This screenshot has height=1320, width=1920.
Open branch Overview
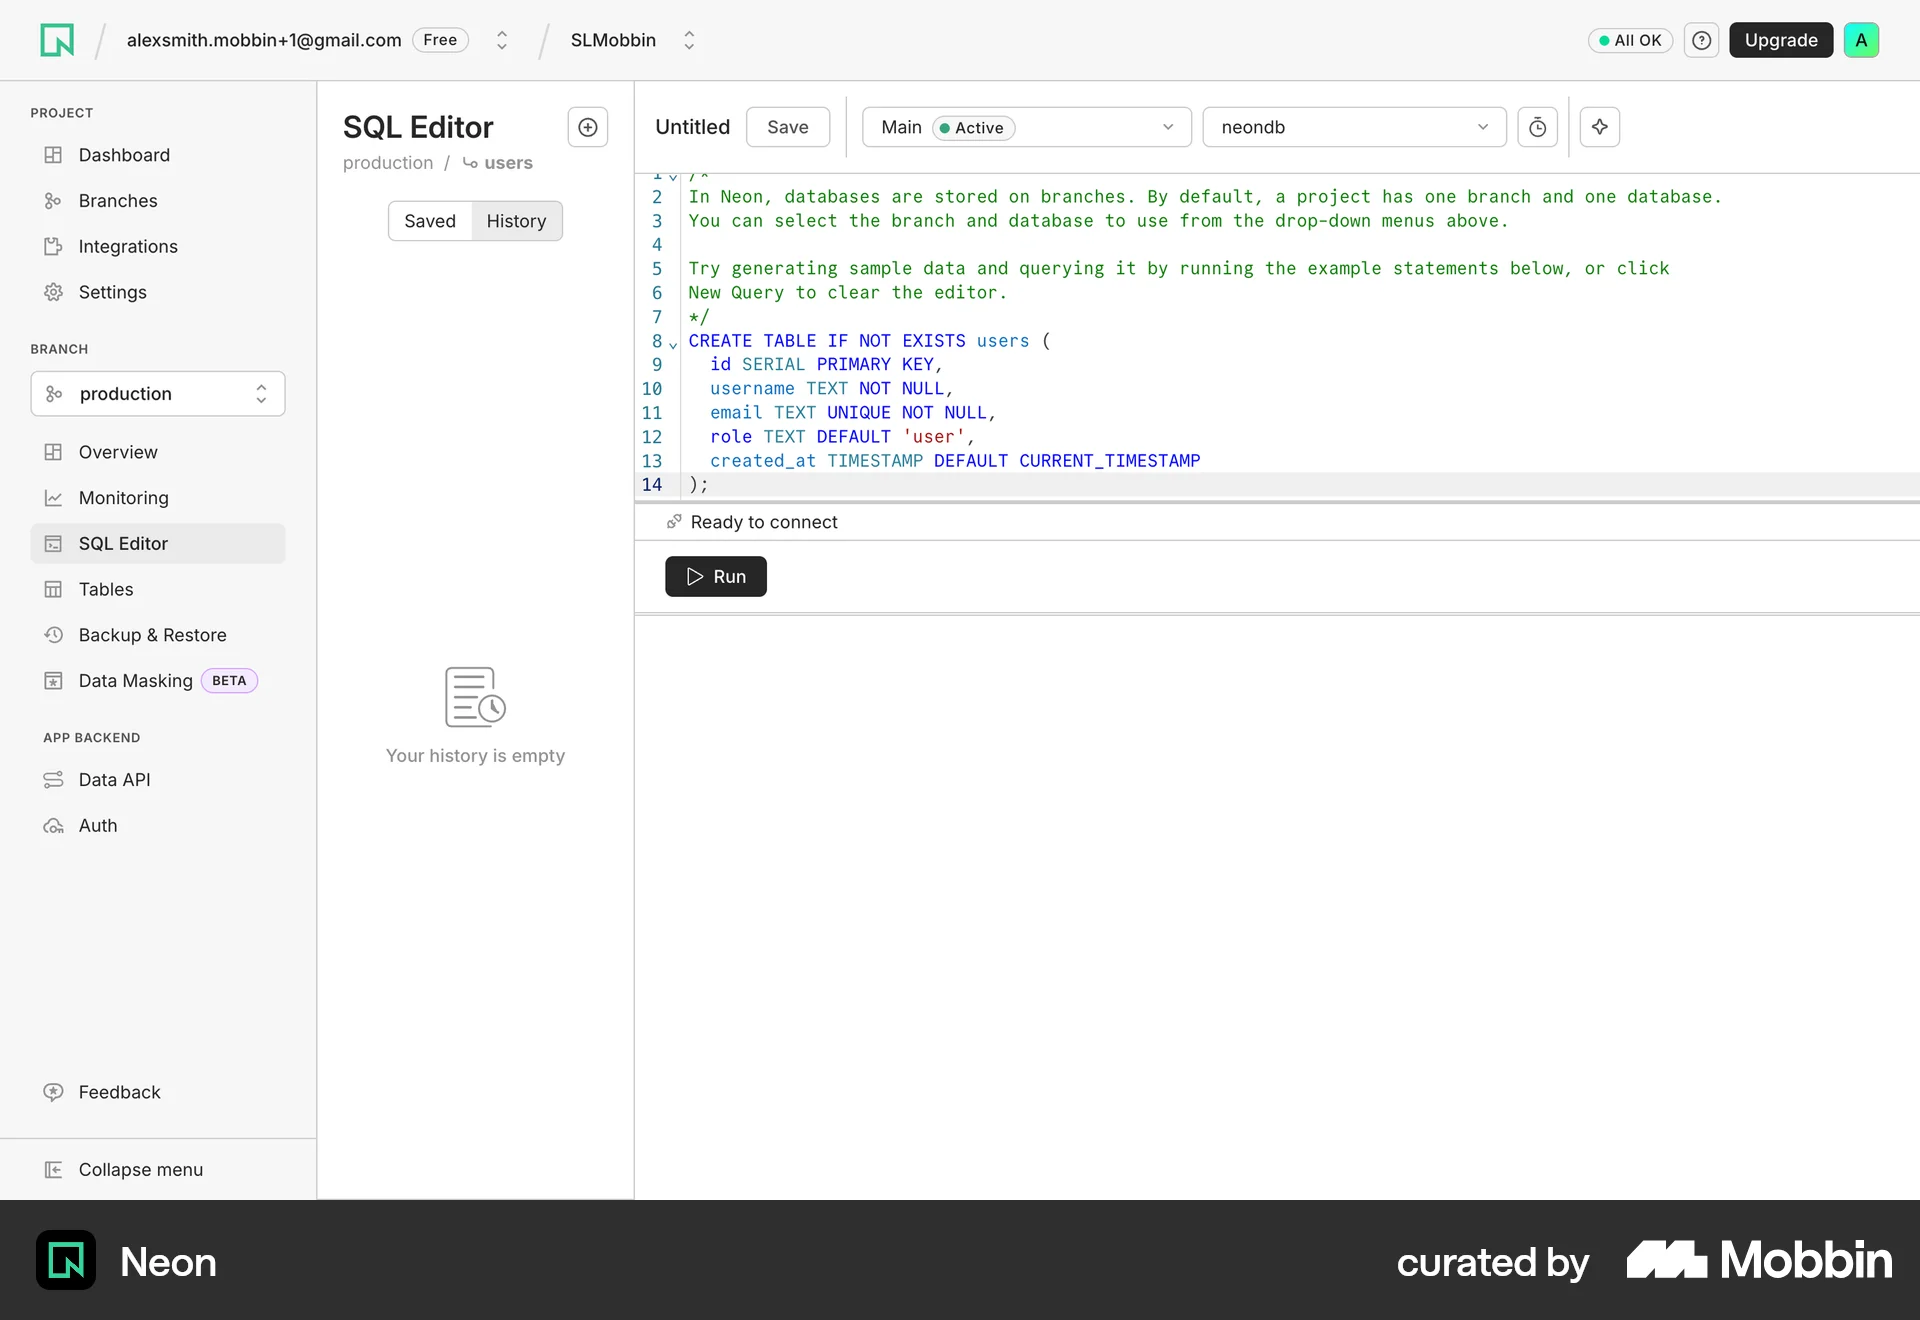click(158, 452)
